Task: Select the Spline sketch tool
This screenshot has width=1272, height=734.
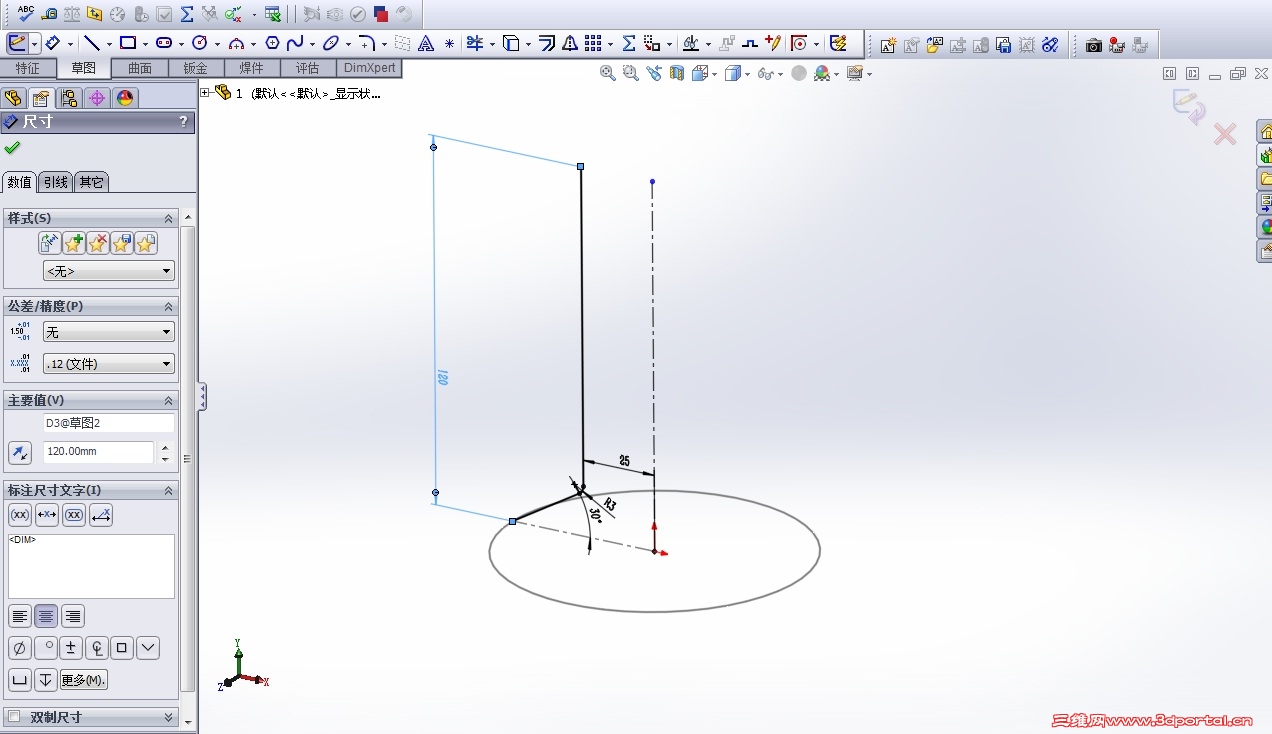Action: point(295,43)
